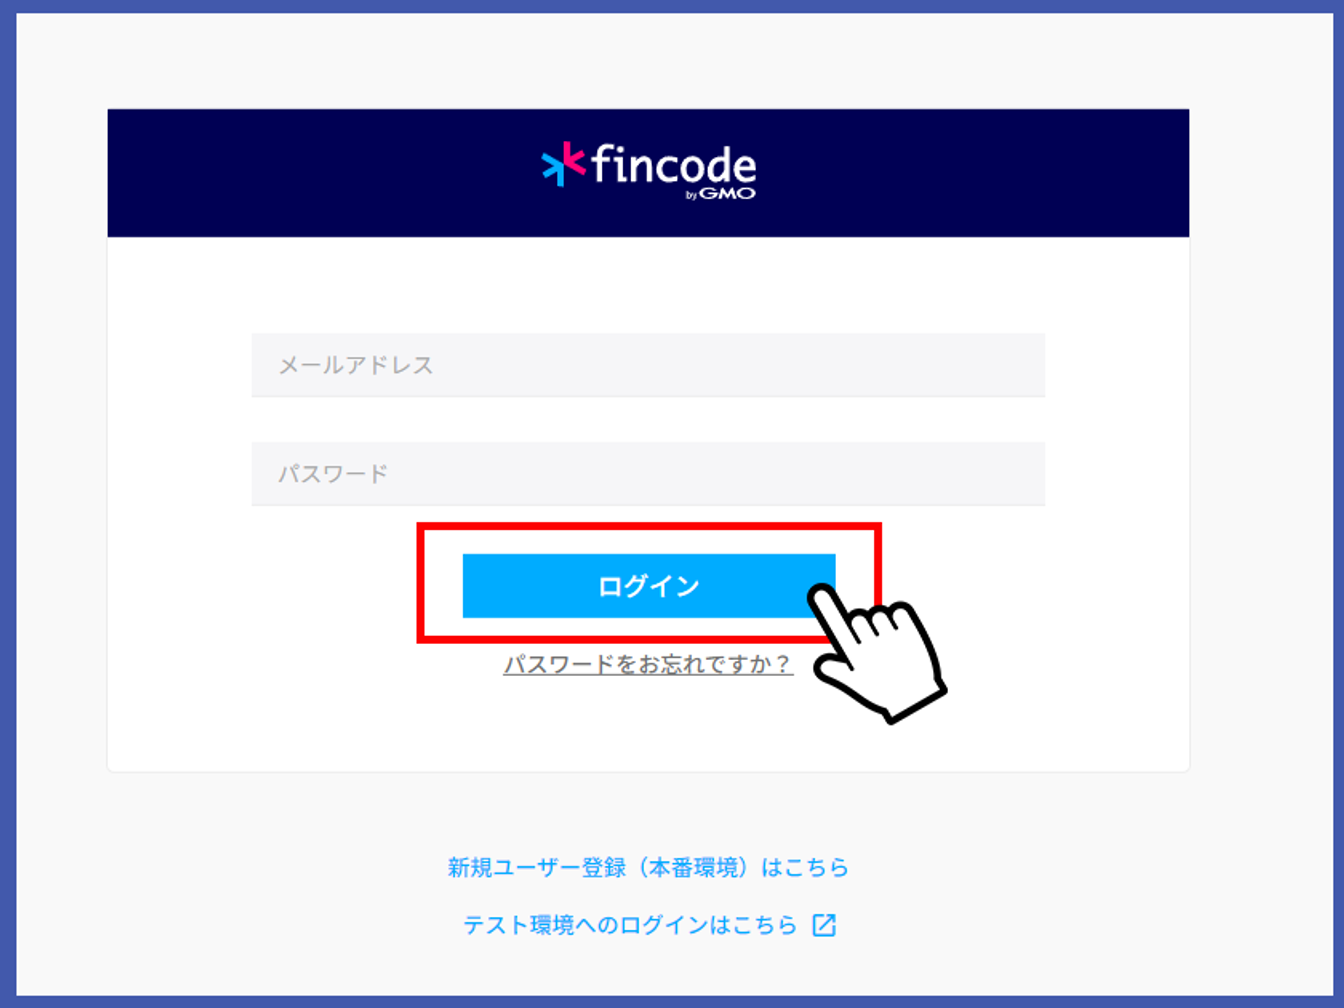The height and width of the screenshot is (1008, 1344).
Task: Click the ログイン label text on button
Action: [648, 586]
